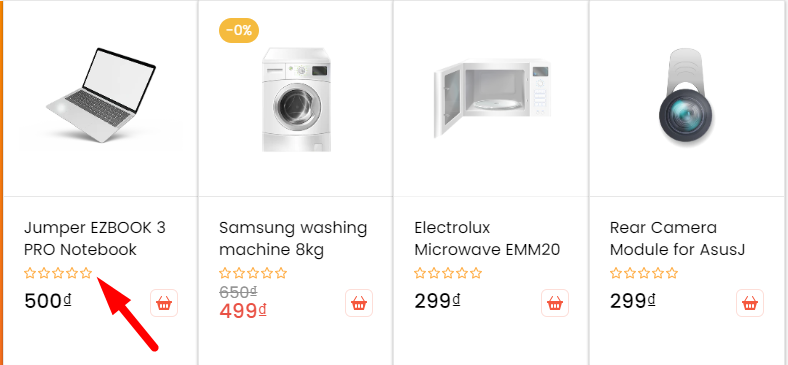
Task: Click the star rating under Jumper EZBOOK
Action: [x=58, y=273]
